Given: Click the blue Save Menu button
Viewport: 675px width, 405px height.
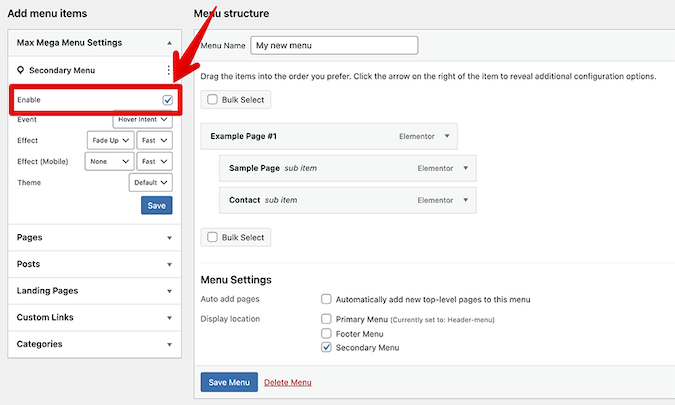Looking at the screenshot, I should point(229,382).
